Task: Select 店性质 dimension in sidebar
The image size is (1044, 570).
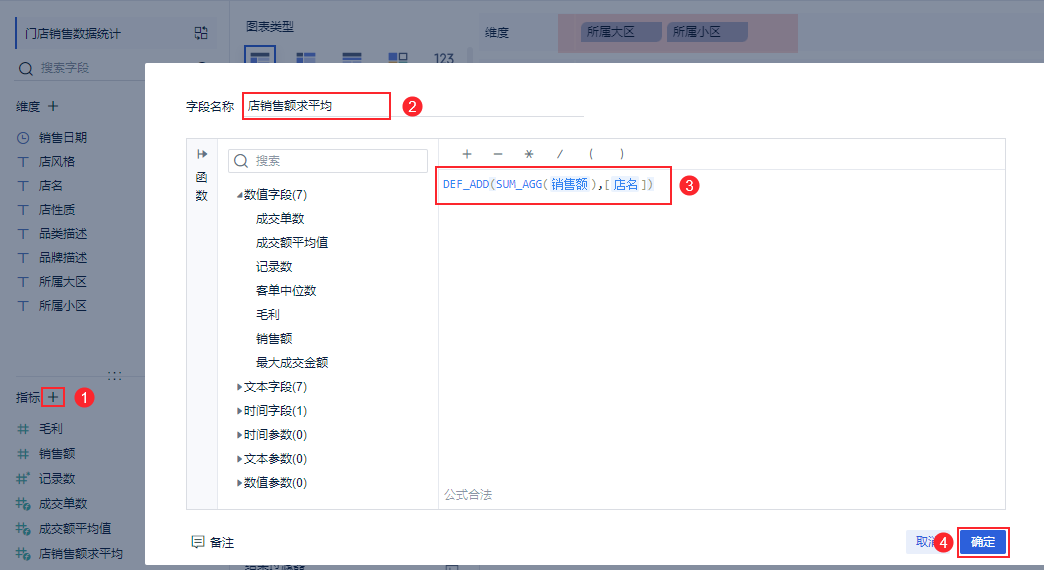Action: (57, 210)
